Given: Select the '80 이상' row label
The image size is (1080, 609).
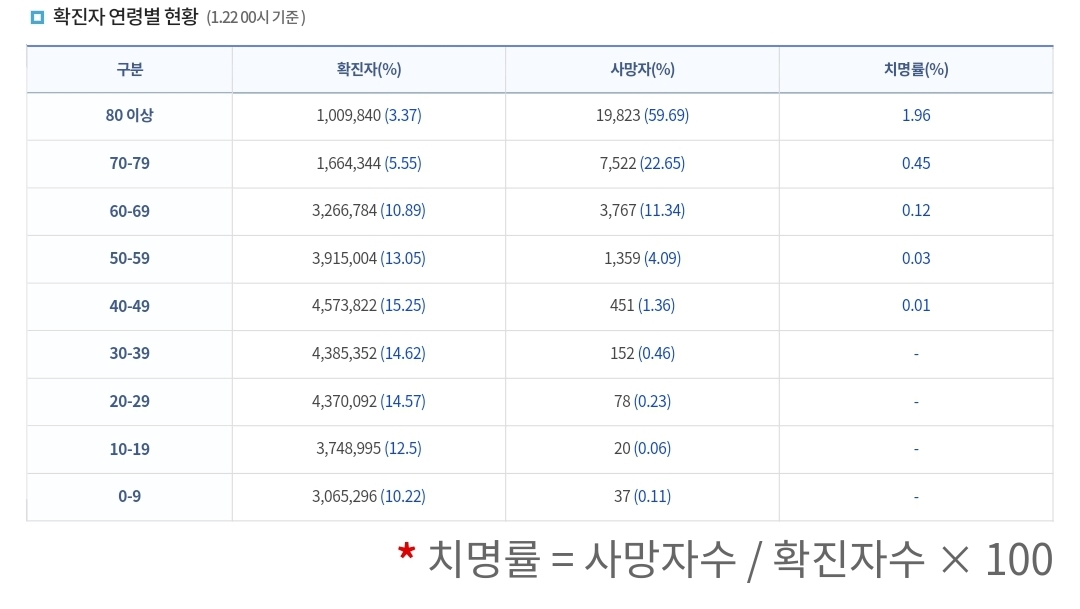Looking at the screenshot, I should click(129, 116).
